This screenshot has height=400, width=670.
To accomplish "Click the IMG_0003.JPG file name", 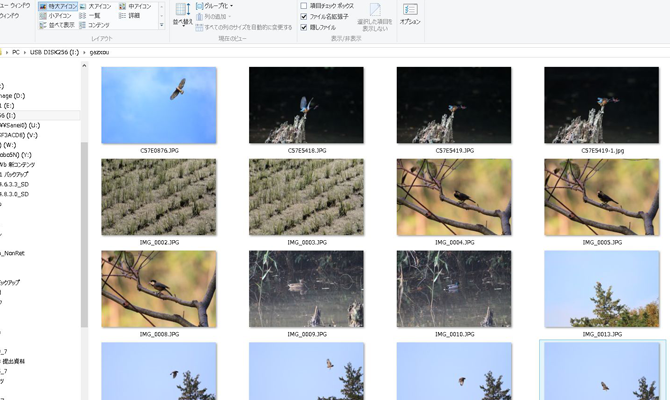I will point(307,242).
